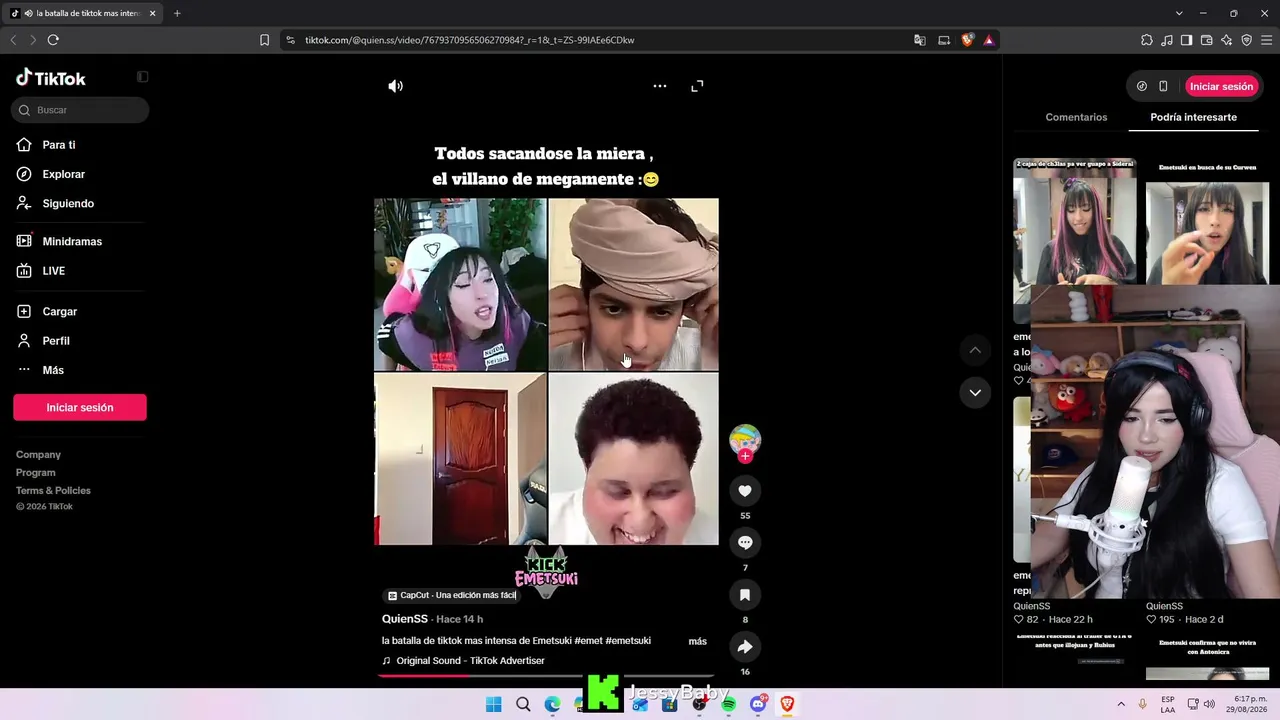1280x720 pixels.
Task: Expand the Company footer section
Action: tap(38, 455)
